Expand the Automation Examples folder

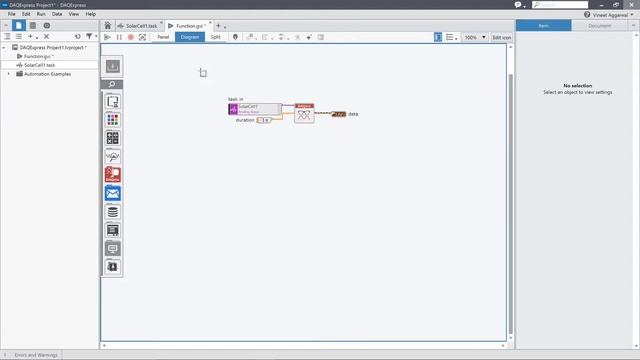point(9,74)
